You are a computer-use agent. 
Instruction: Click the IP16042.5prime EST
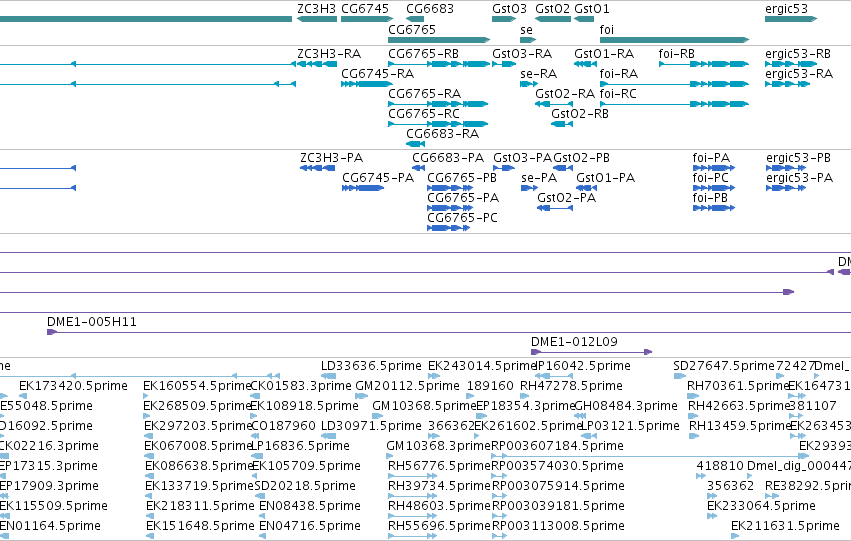coord(554,376)
